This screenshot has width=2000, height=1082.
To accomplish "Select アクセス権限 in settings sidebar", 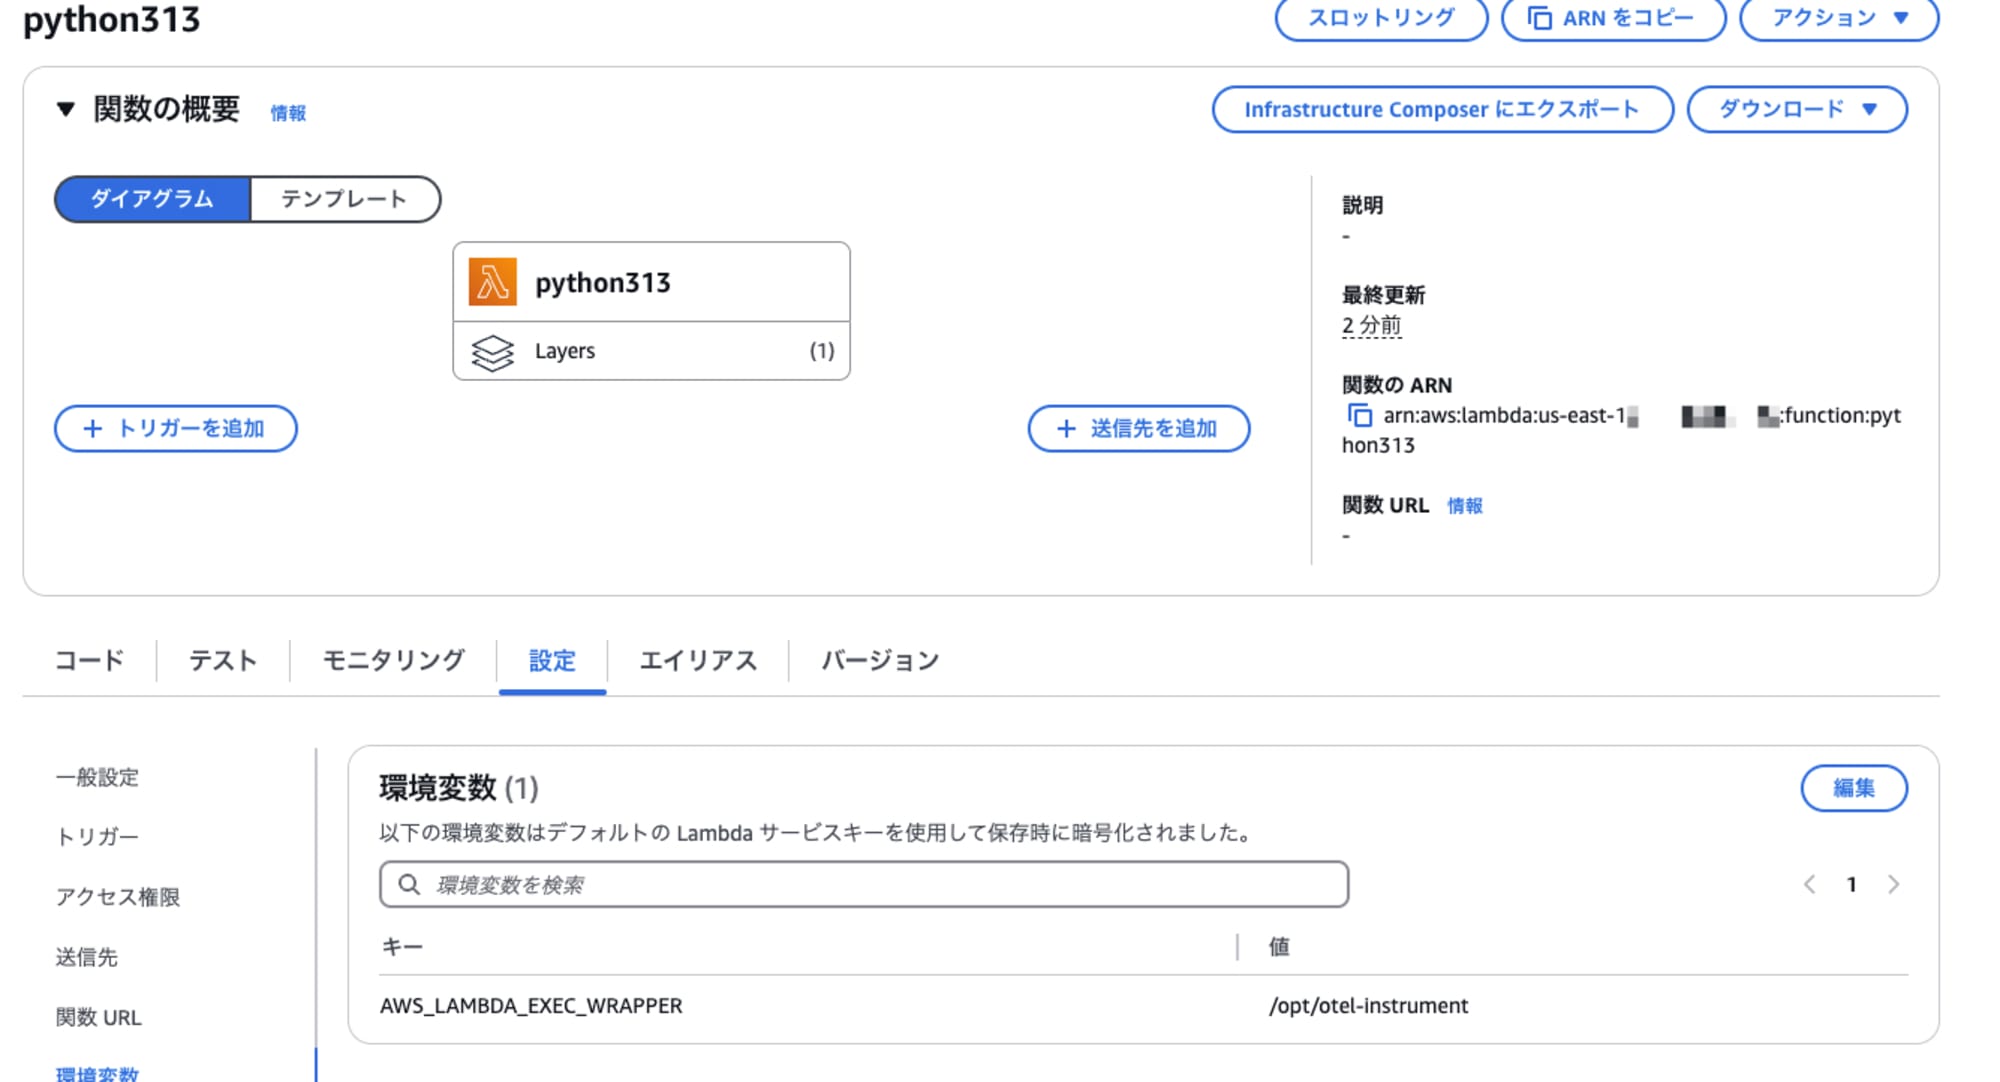I will (x=118, y=897).
